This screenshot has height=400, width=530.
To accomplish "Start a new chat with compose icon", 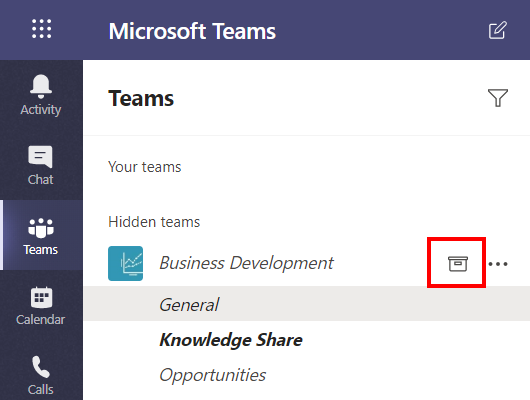I will click(x=498, y=30).
